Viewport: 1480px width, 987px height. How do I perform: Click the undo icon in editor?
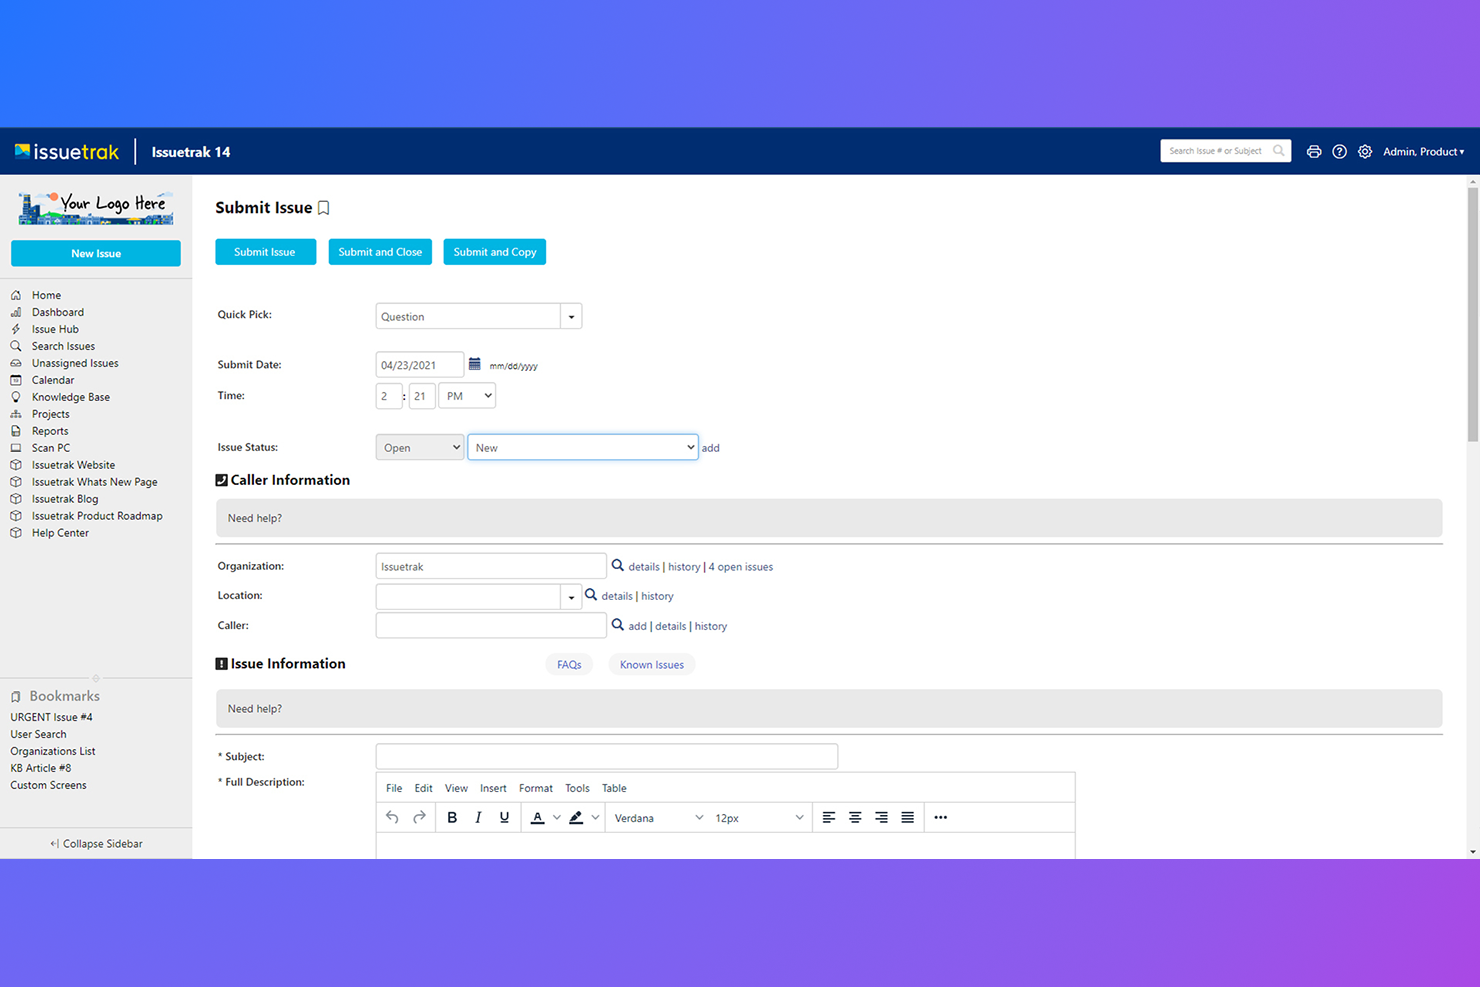tap(392, 818)
